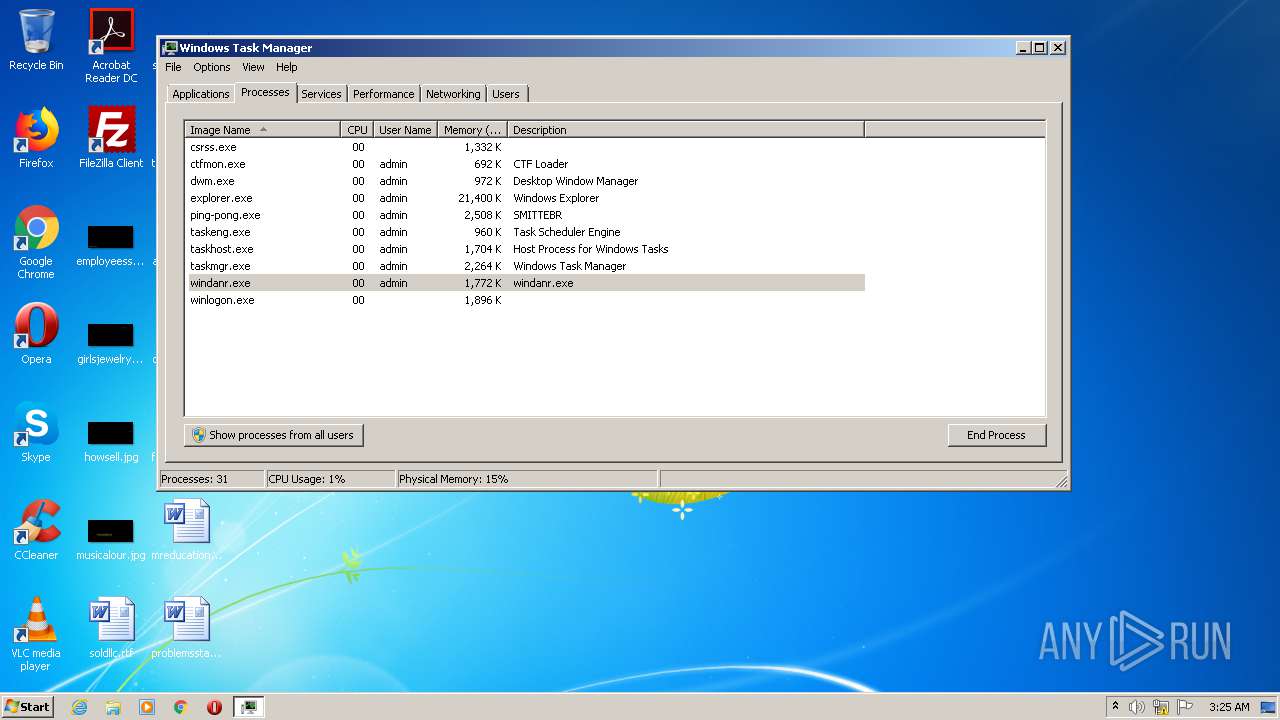Open mreducation Word document icon

click(x=186, y=529)
